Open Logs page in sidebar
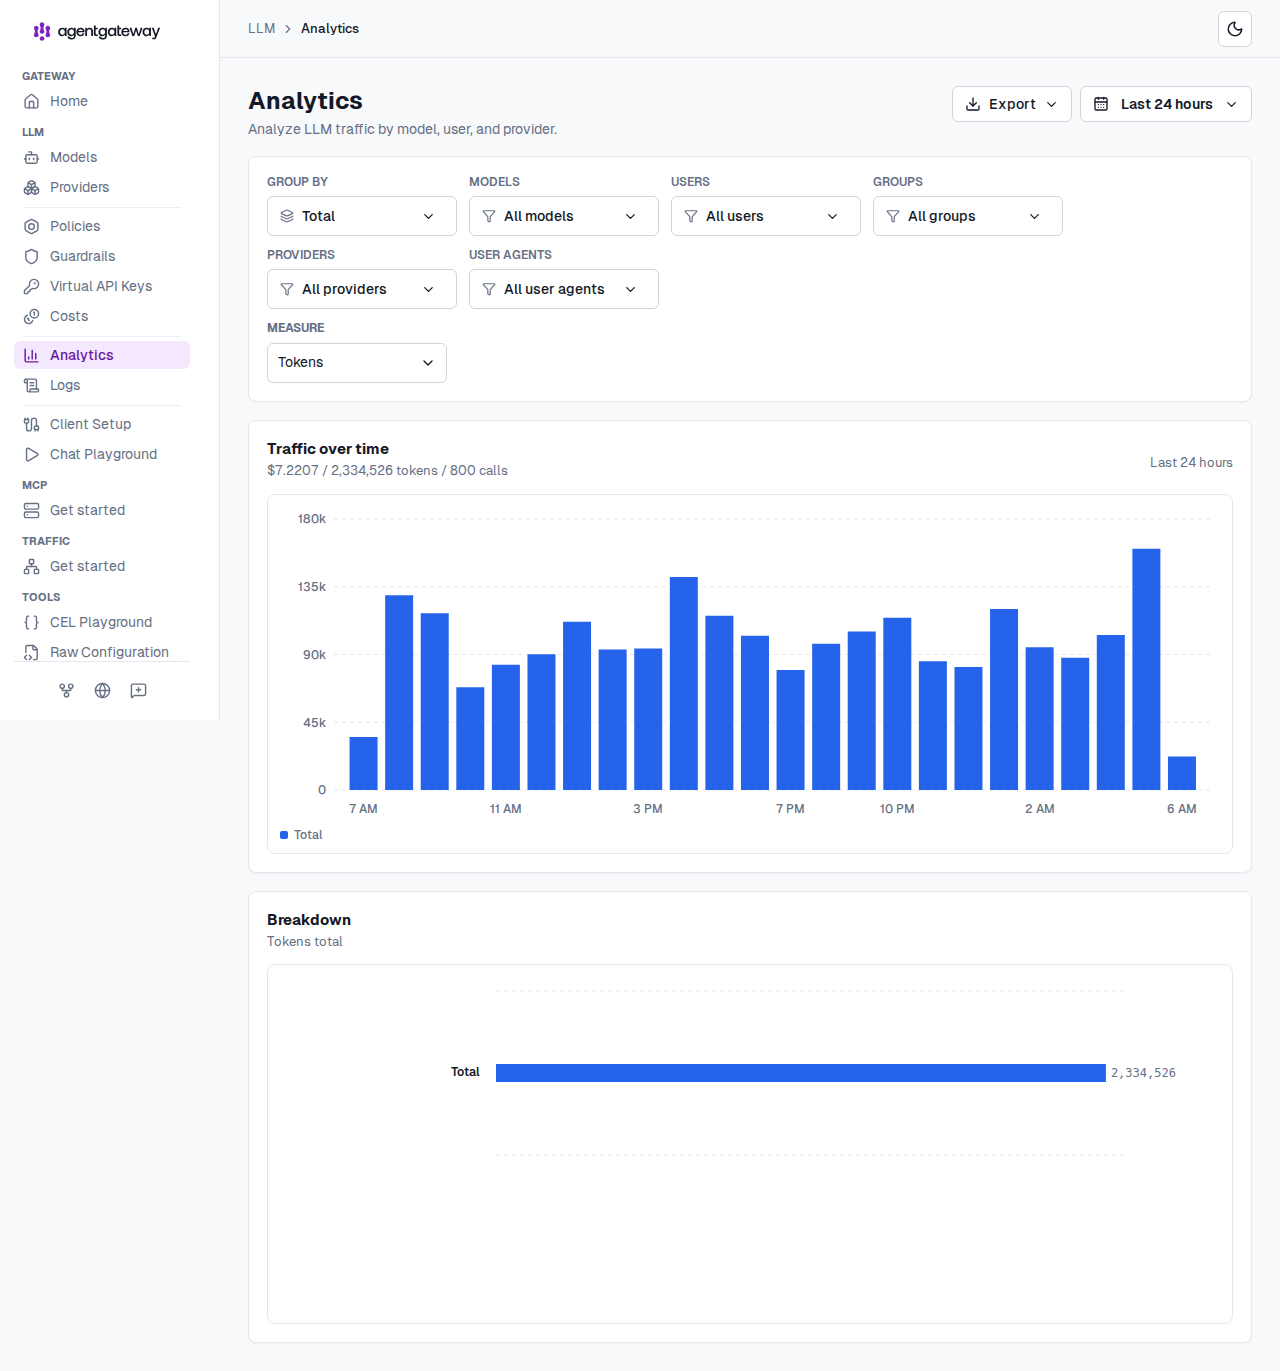Viewport: 1280px width, 1371px height. [x=102, y=385]
